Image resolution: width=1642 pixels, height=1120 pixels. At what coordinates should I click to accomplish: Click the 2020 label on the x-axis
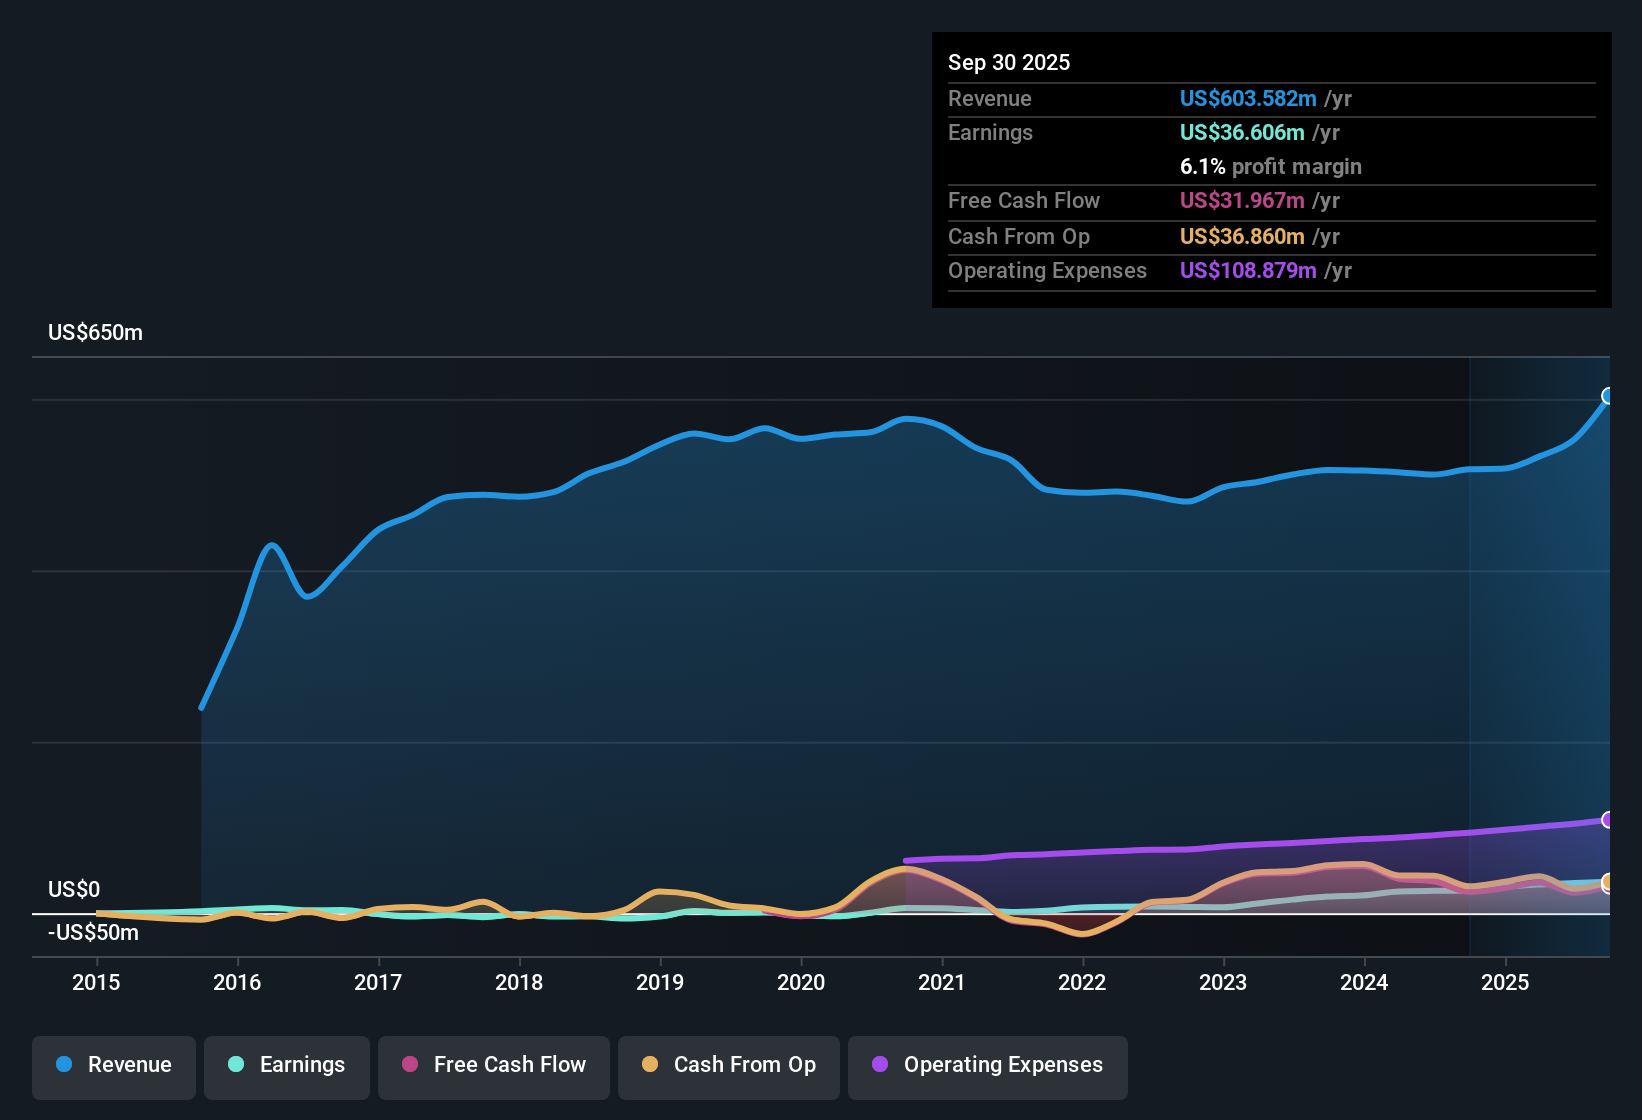801,983
